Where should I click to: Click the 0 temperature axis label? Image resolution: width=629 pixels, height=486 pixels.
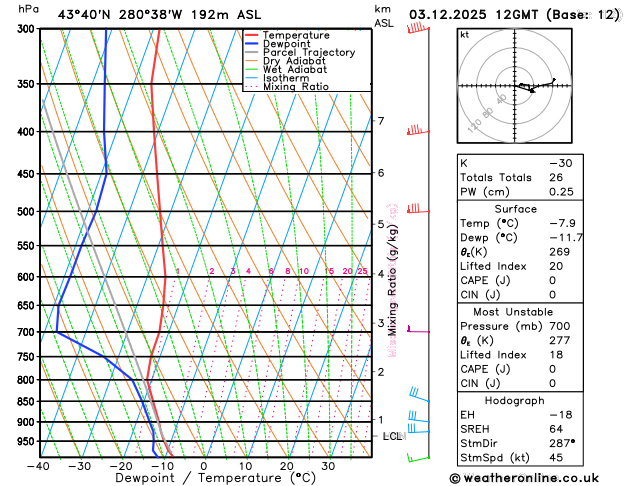pyautogui.click(x=204, y=466)
